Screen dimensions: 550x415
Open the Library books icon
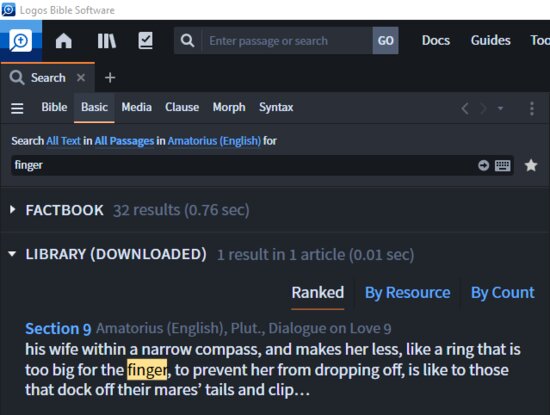pos(107,41)
